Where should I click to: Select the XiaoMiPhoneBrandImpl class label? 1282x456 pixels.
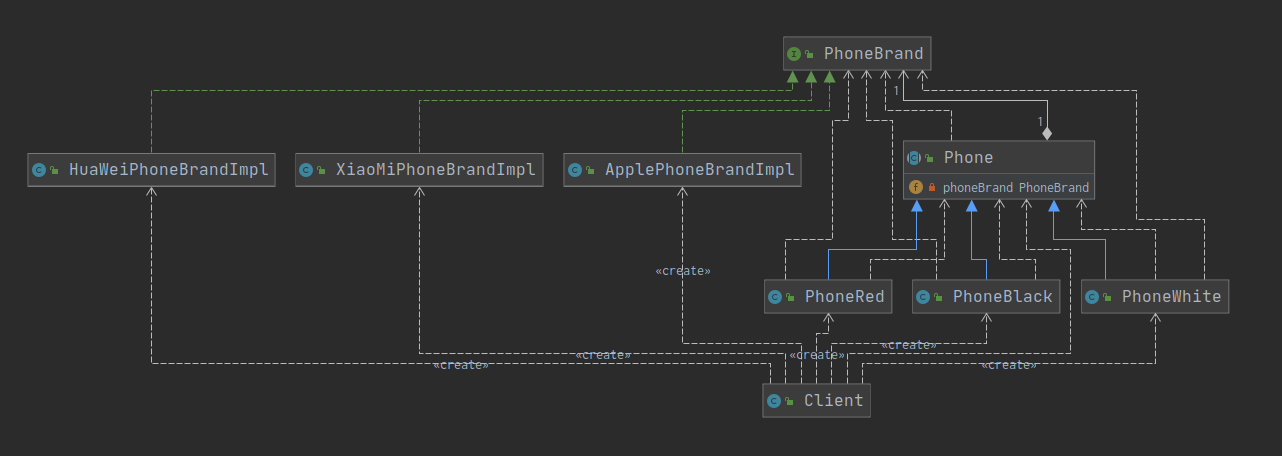pos(436,170)
